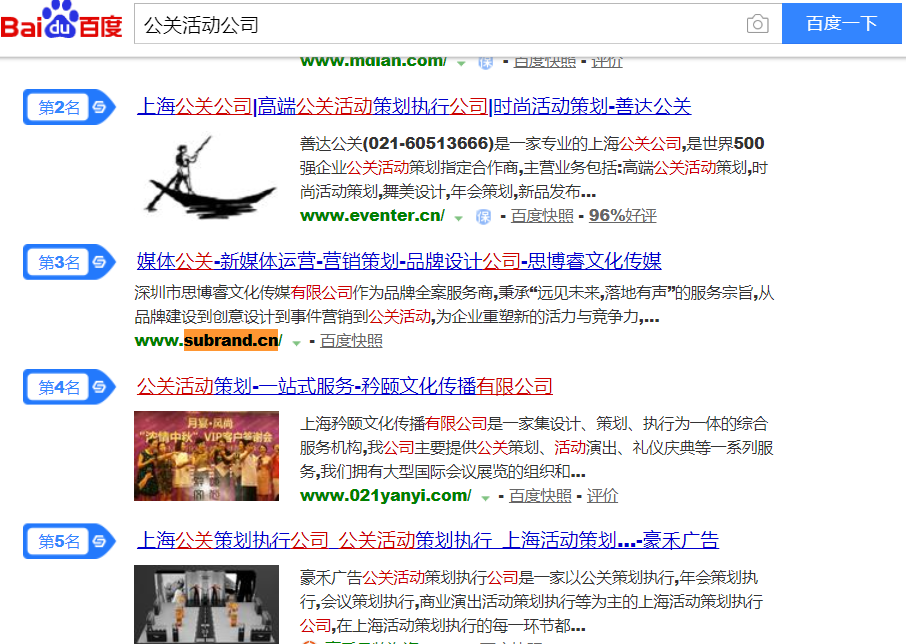Open www.mdian.com URL

(373, 61)
